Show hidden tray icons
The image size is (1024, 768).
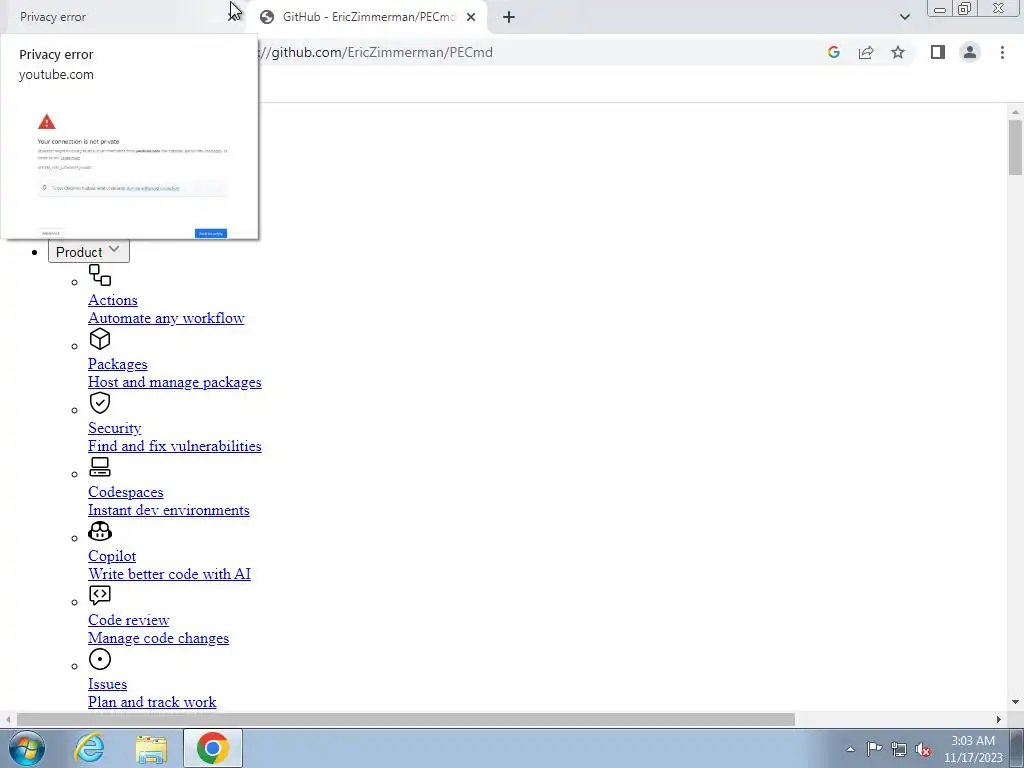(850, 749)
